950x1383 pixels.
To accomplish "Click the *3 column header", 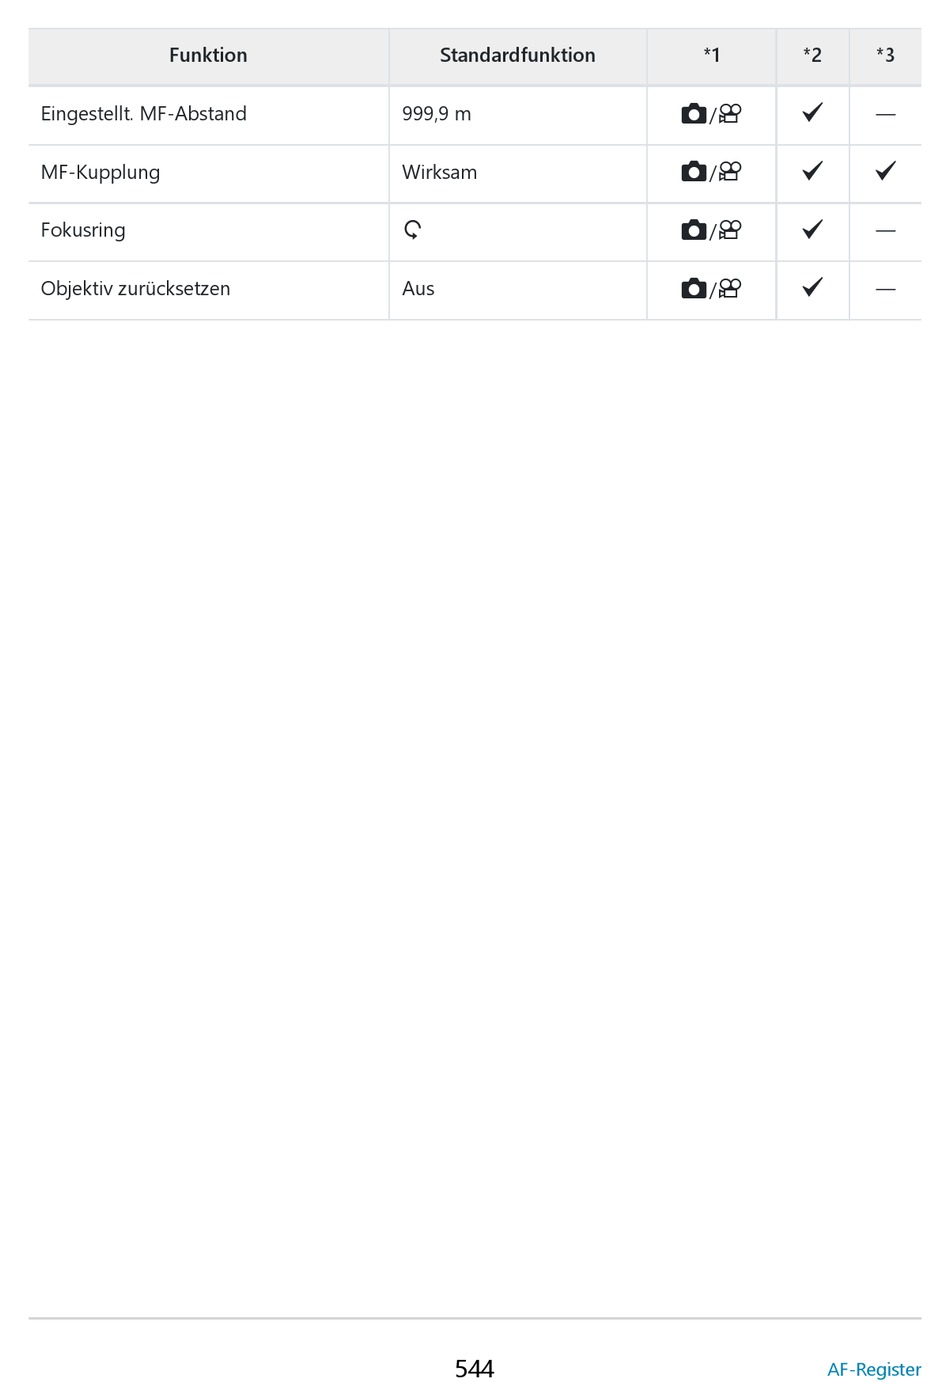I will (885, 56).
